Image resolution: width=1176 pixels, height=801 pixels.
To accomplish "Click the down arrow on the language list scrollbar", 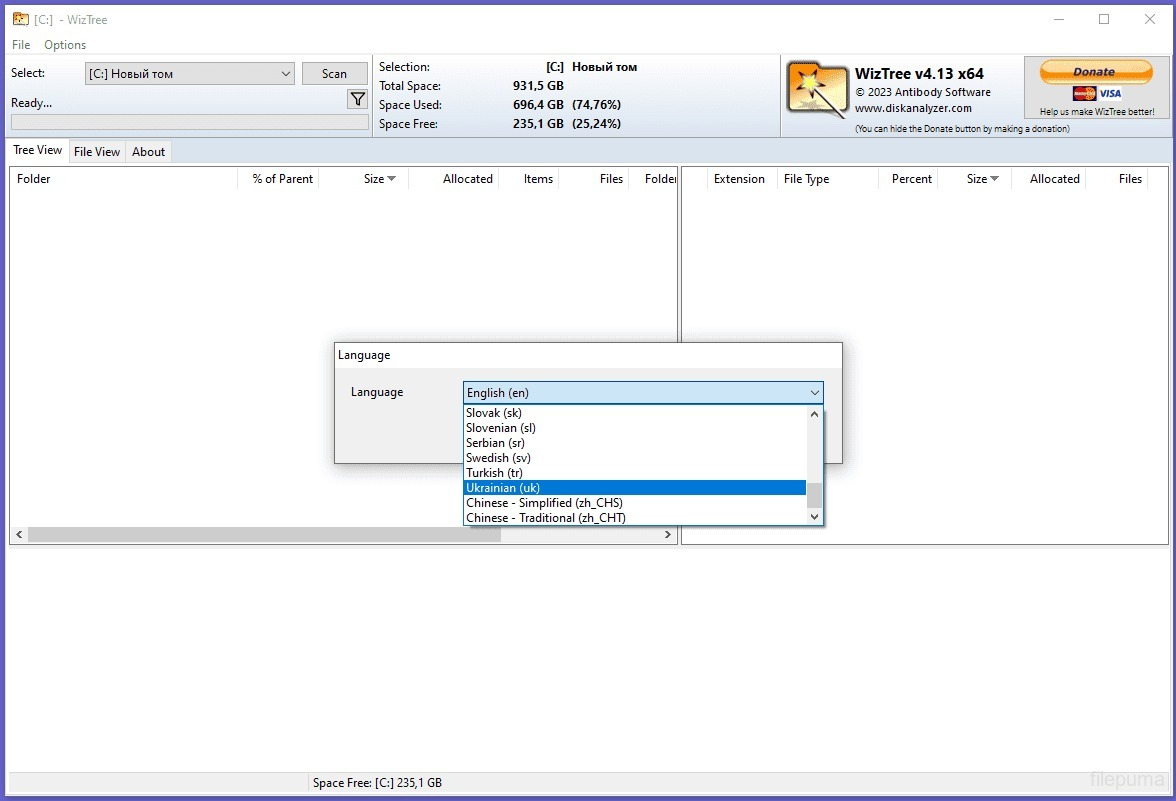I will 813,516.
